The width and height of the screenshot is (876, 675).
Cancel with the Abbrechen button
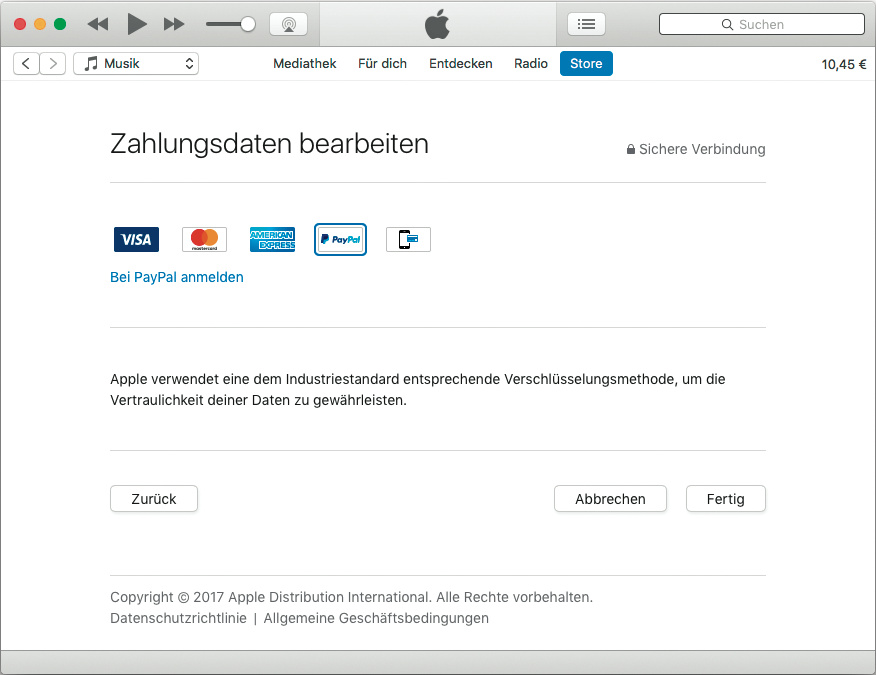(x=610, y=498)
